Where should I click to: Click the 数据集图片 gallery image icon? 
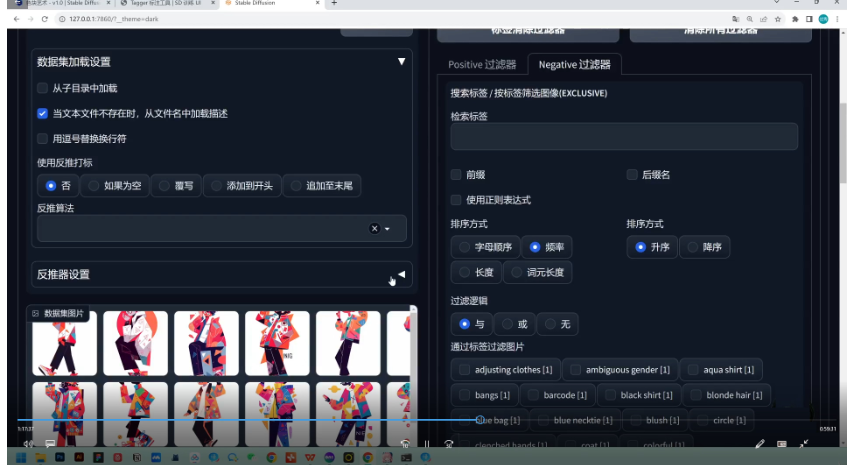(35, 313)
